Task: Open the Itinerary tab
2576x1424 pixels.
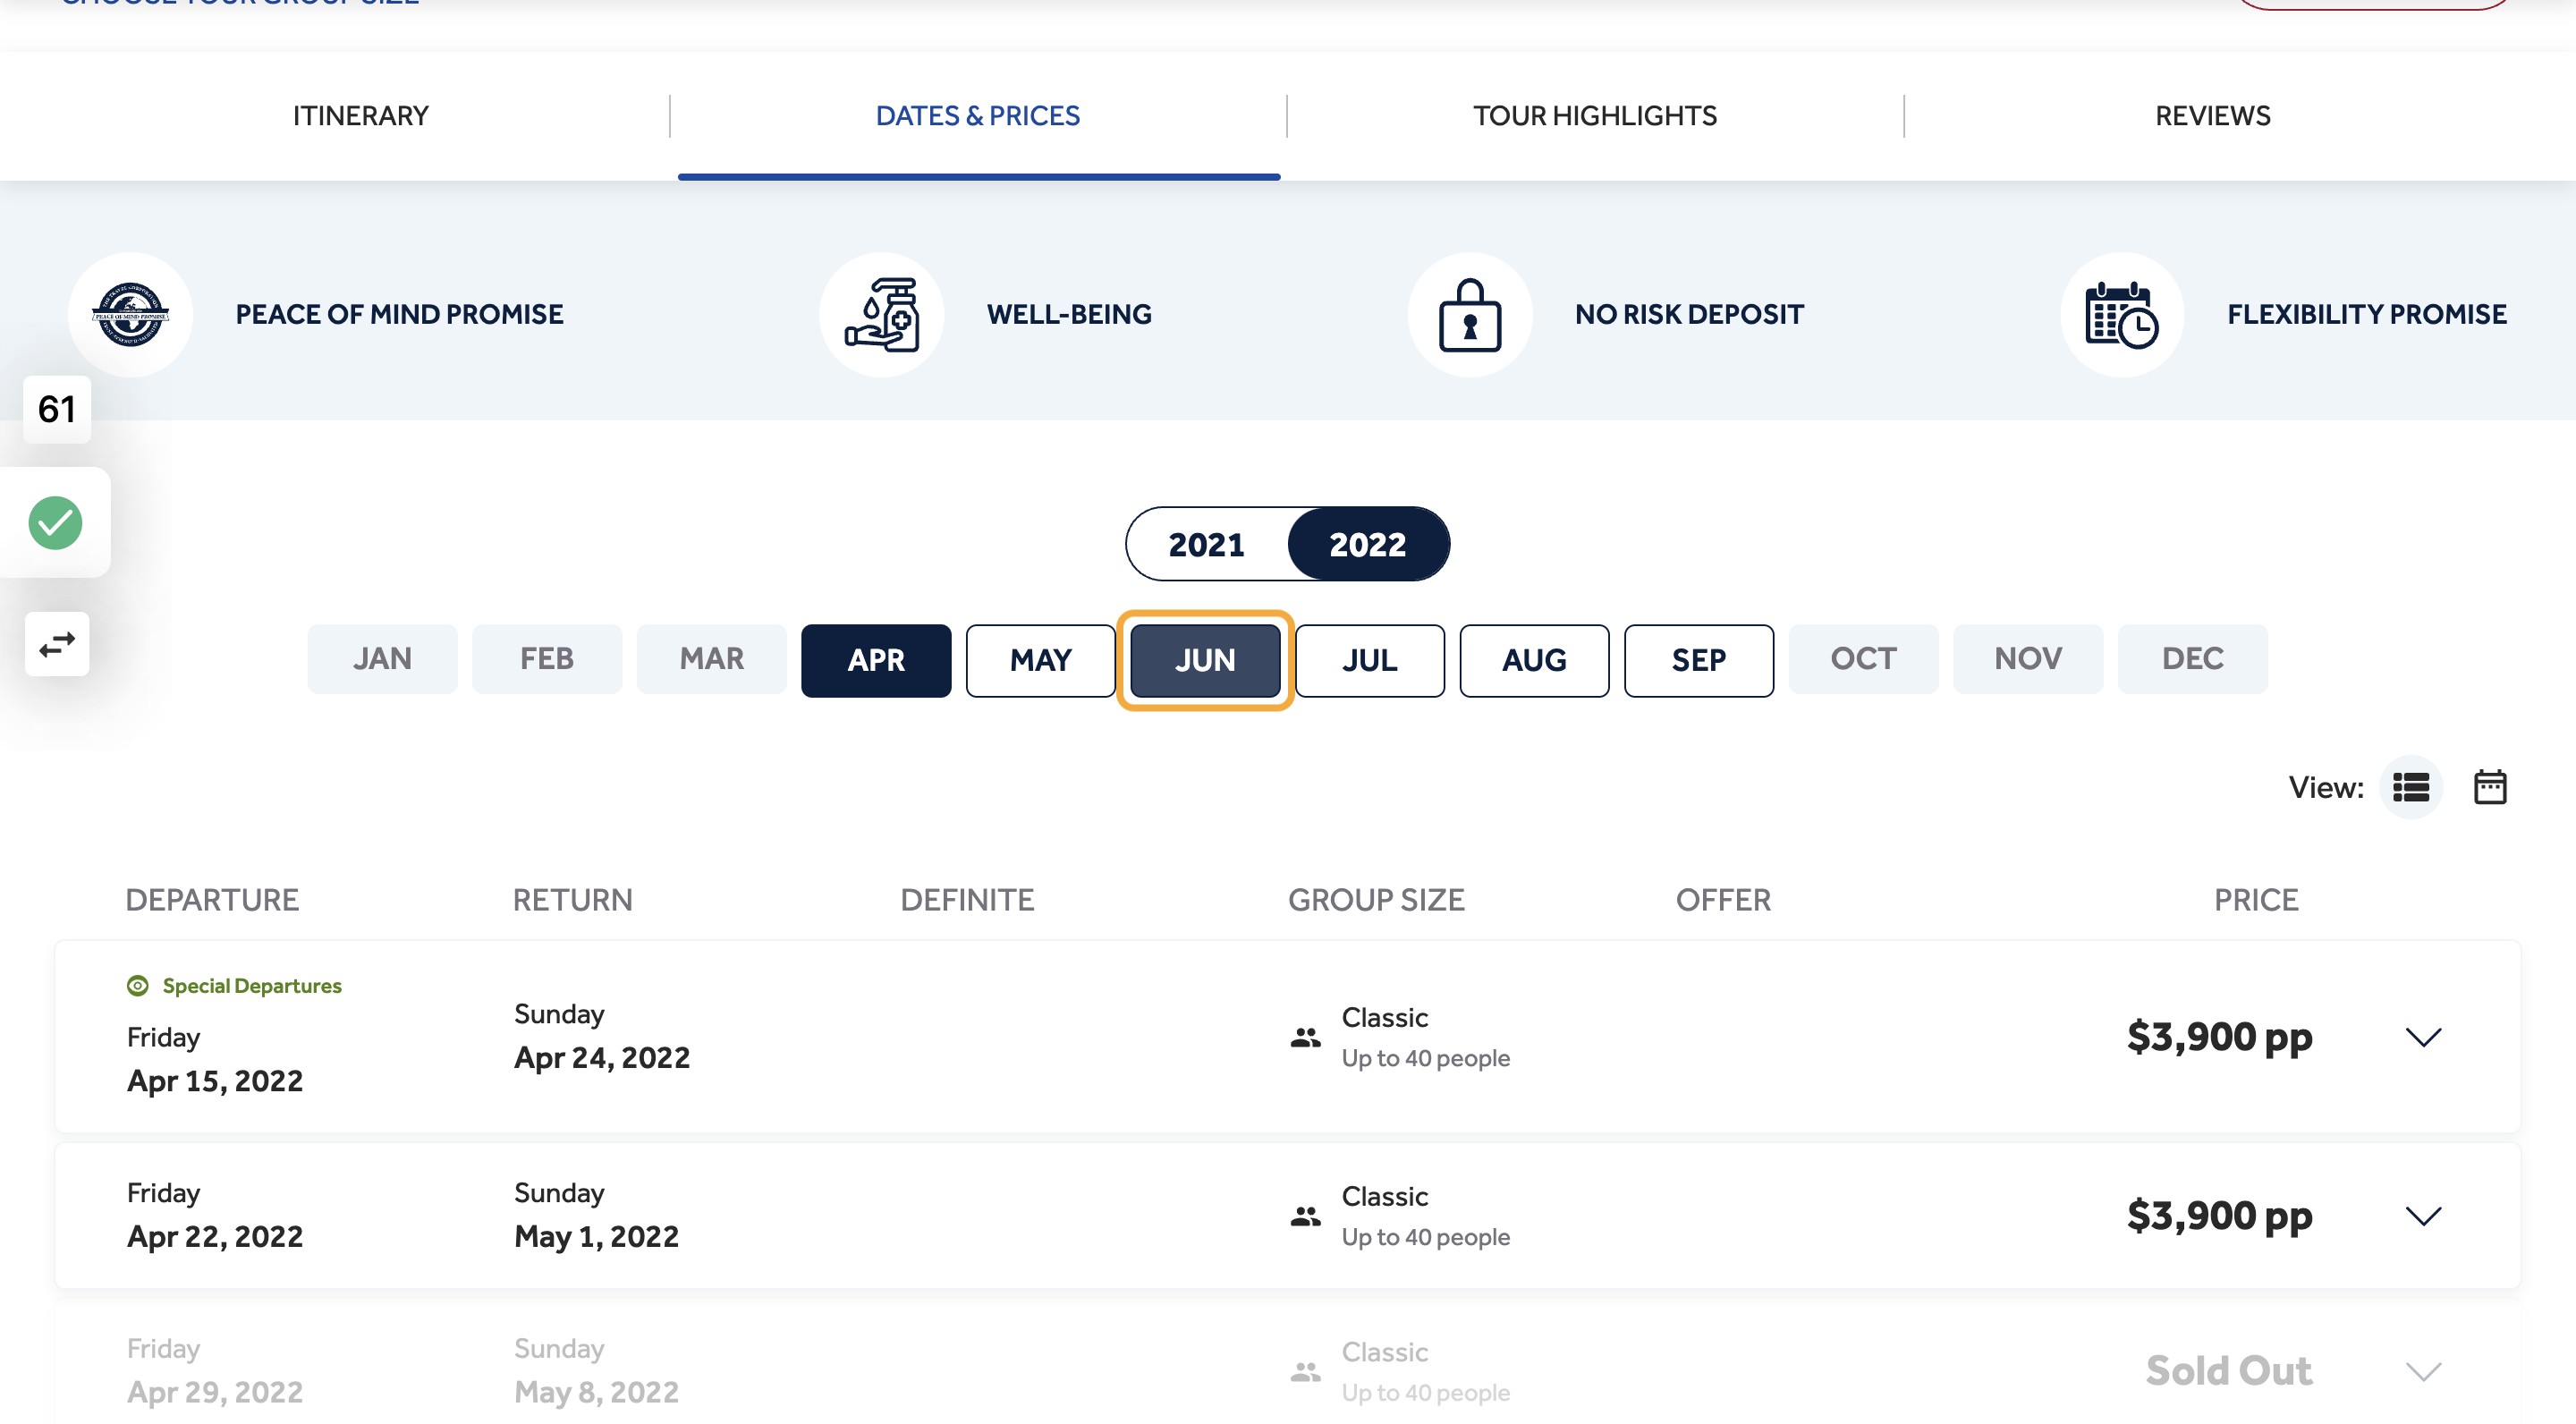Action: 360,116
